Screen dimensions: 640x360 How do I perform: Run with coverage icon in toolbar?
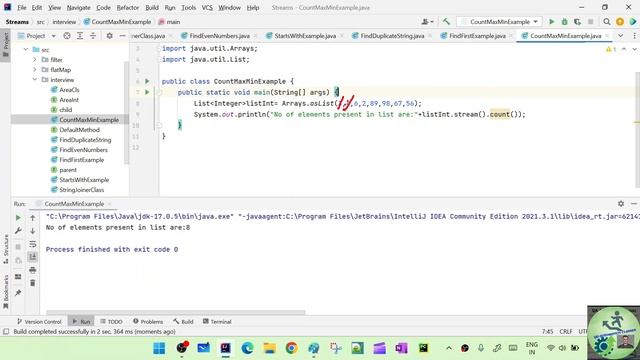click(x=577, y=22)
